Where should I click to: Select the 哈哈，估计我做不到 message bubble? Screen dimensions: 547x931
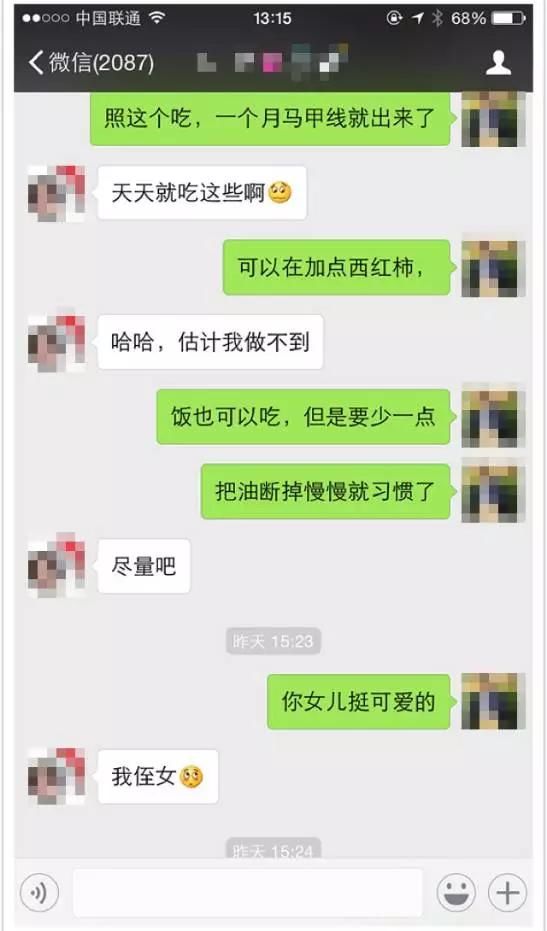[211, 342]
